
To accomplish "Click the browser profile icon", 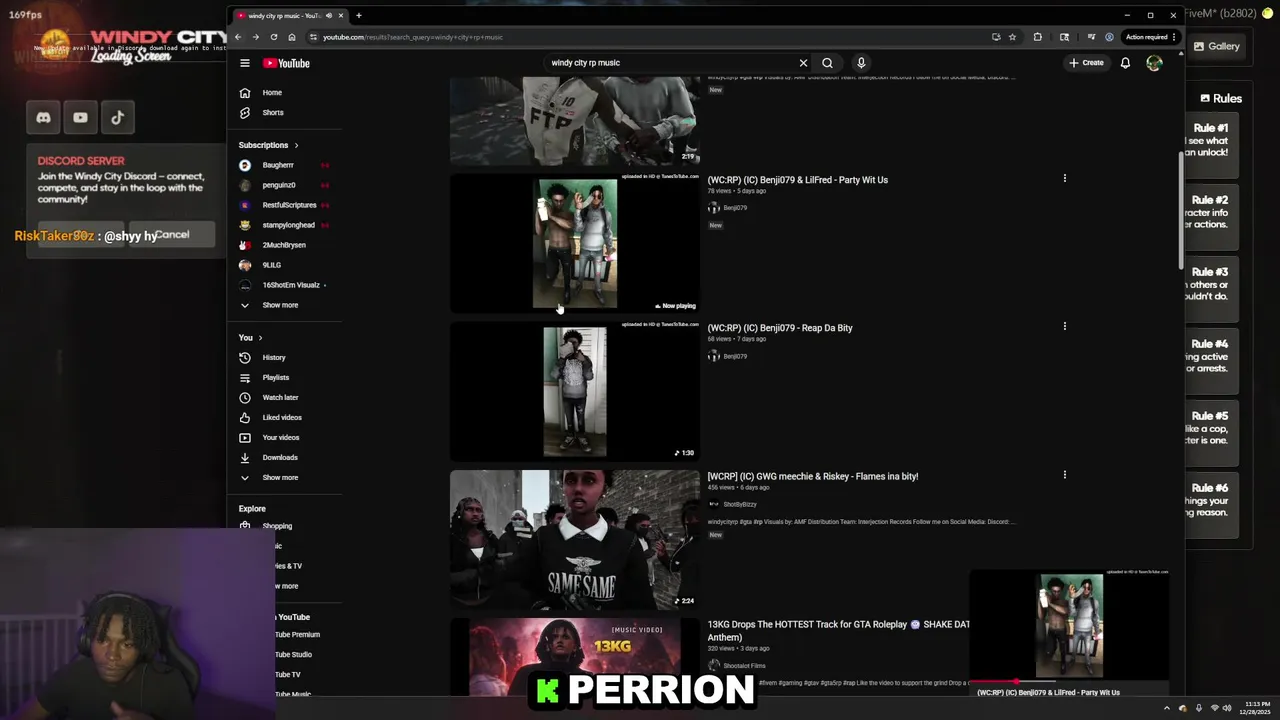I will pos(1109,37).
